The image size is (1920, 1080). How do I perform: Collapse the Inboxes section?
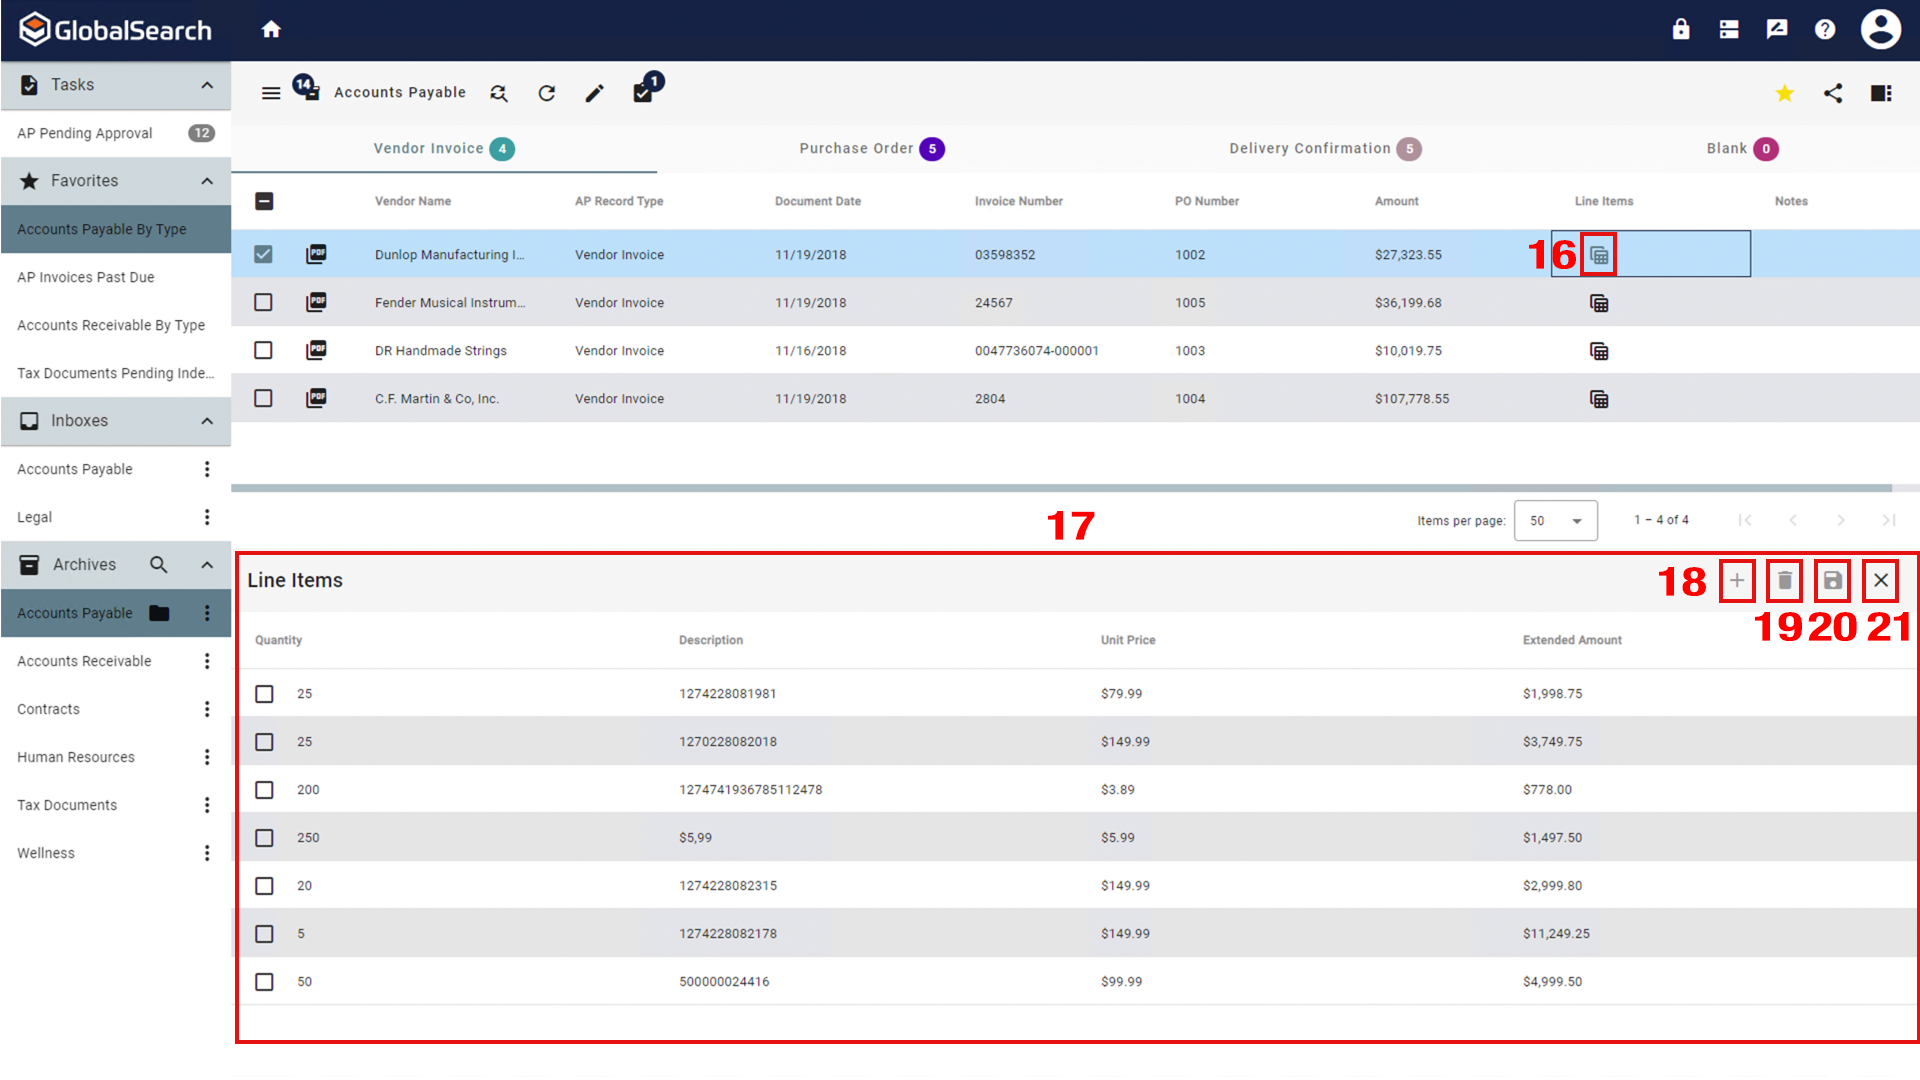207,420
